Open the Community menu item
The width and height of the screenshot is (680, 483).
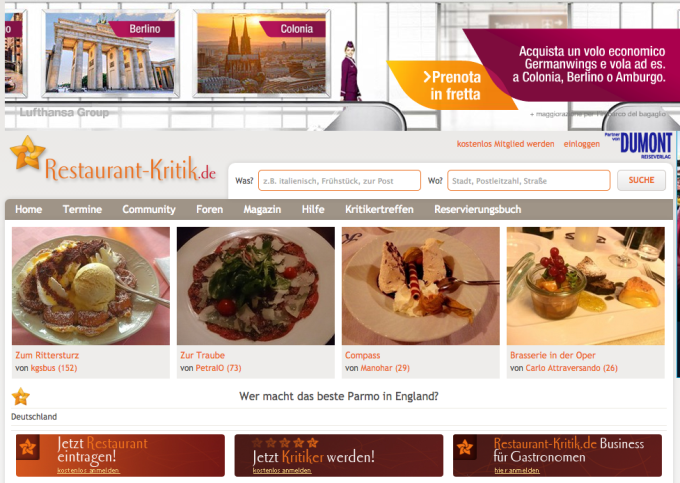pos(149,209)
